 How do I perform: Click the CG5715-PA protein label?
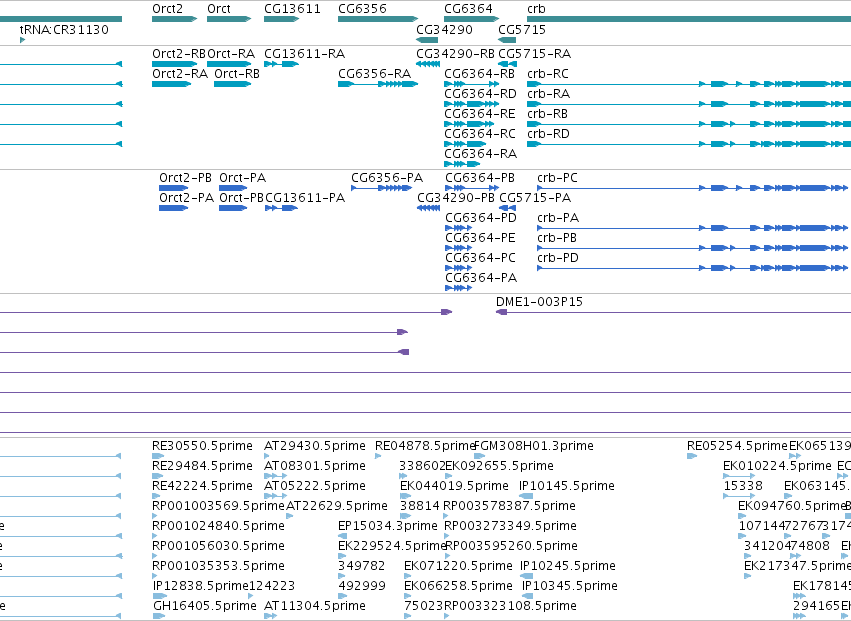click(535, 198)
